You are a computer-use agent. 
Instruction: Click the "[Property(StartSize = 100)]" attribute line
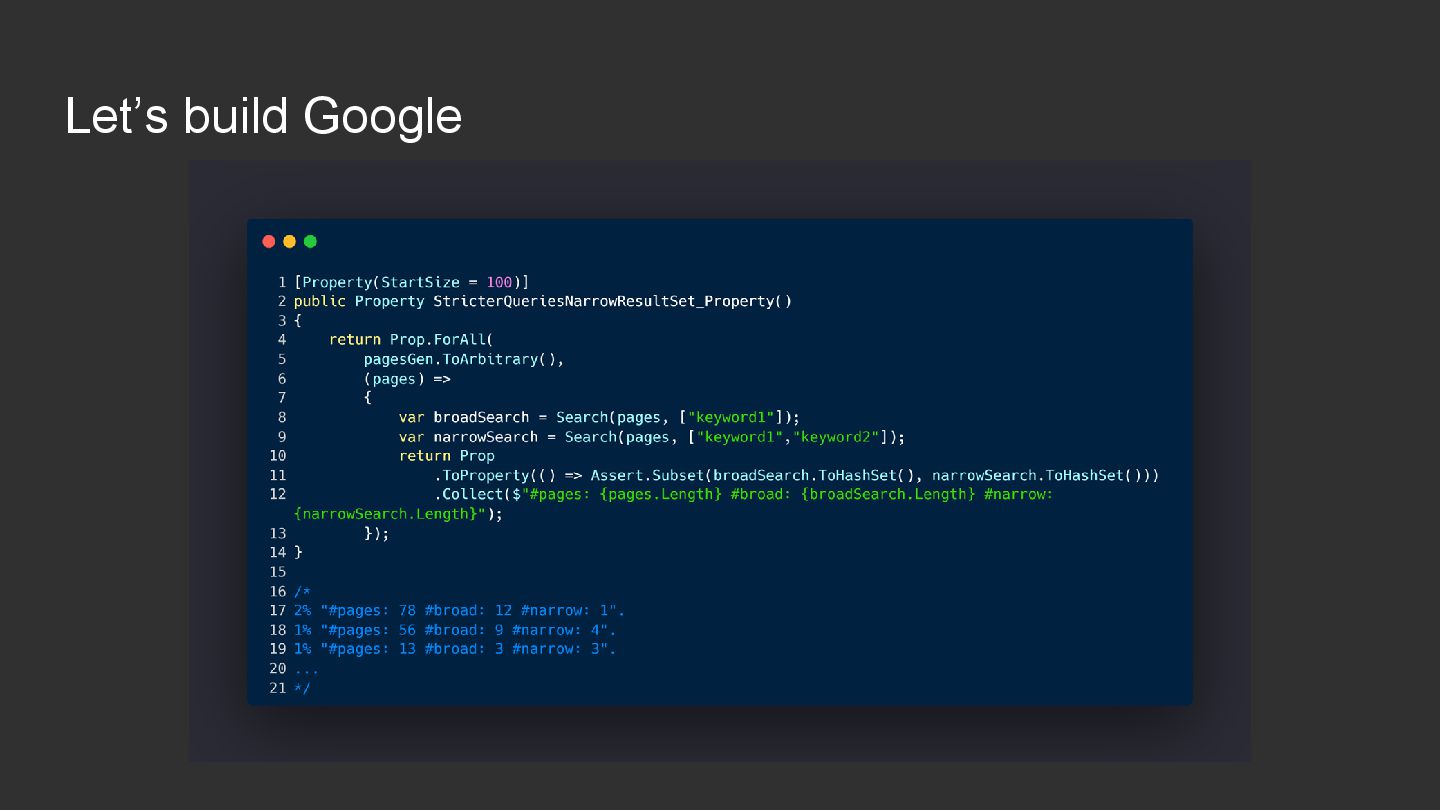click(411, 282)
